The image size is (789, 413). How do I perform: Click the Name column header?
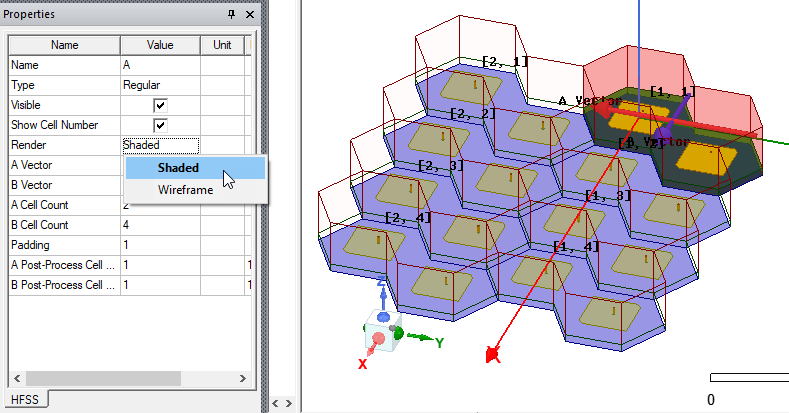click(64, 45)
